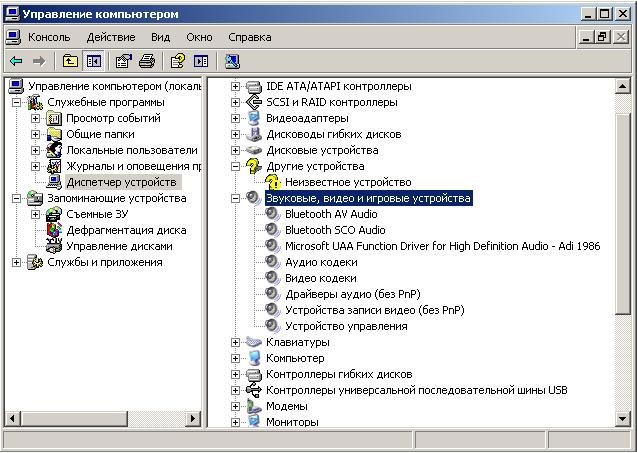Select Драйверы аудио (без PnP) entry
637x453 pixels.
353,294
